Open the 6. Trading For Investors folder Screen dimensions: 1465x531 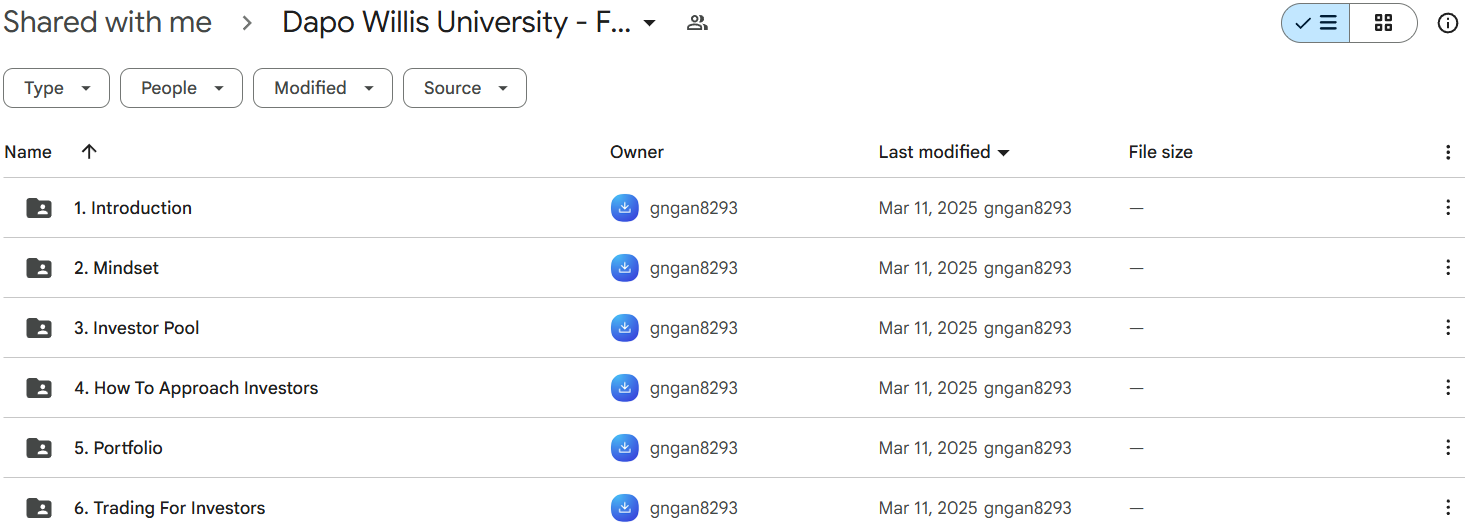coord(169,508)
